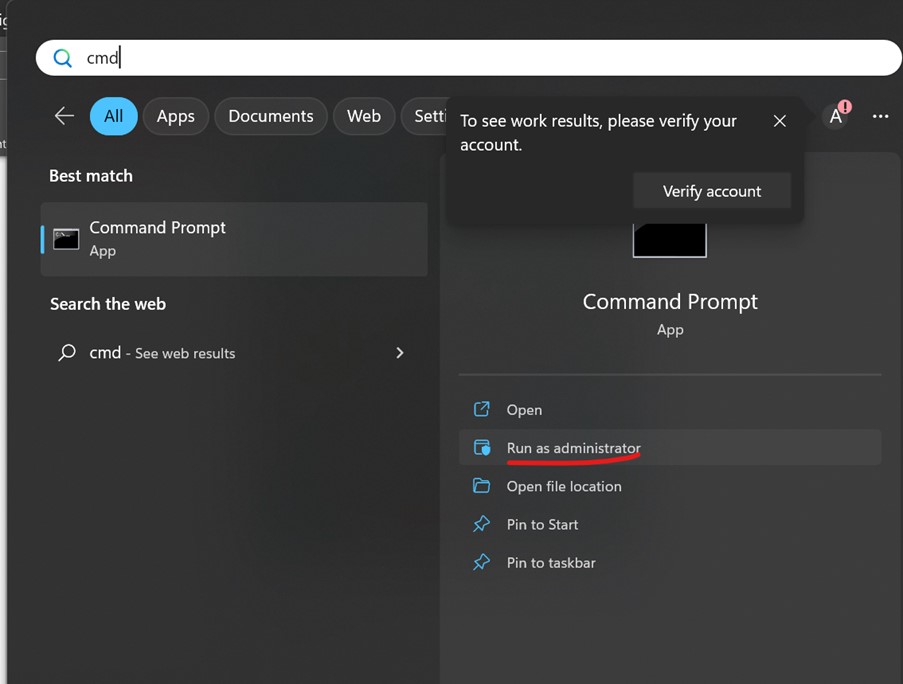Switch to the Documents filter tab
This screenshot has height=684, width=903.
coord(270,116)
